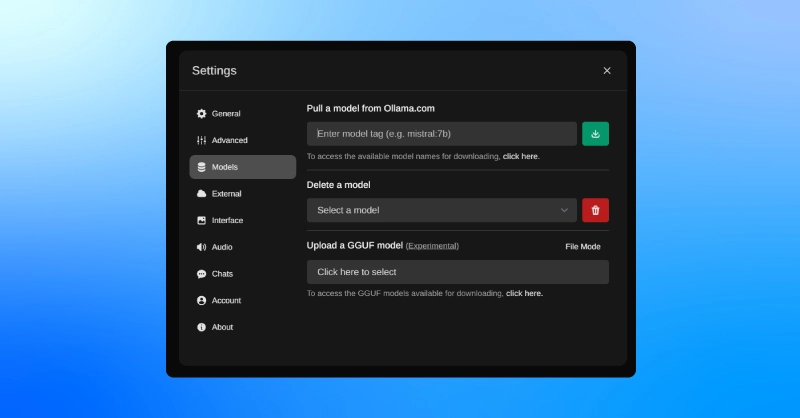This screenshot has width=800, height=418.
Task: Switch to the Models settings tab
Action: (x=242, y=167)
